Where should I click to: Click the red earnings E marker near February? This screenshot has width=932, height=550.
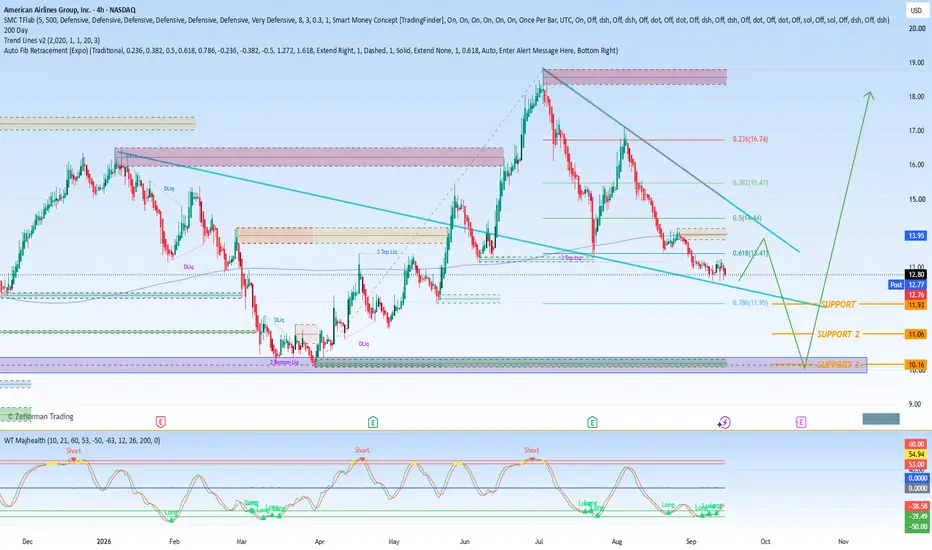point(160,422)
